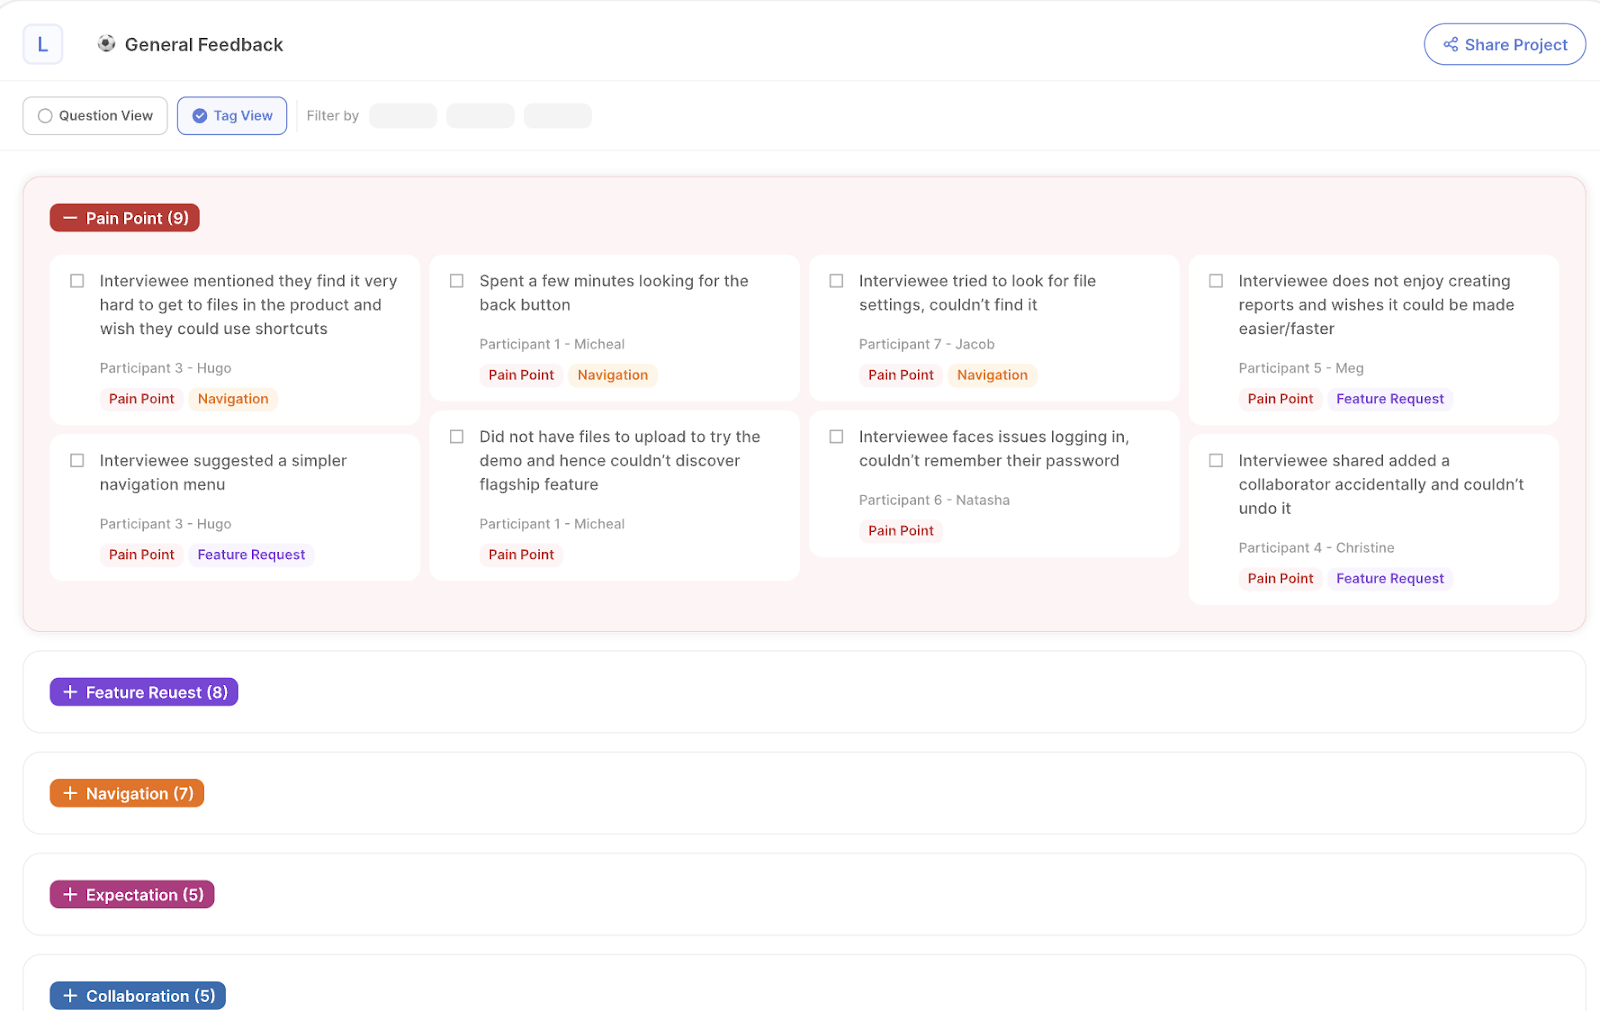Check the 'hard to get to files' note

[x=77, y=281]
